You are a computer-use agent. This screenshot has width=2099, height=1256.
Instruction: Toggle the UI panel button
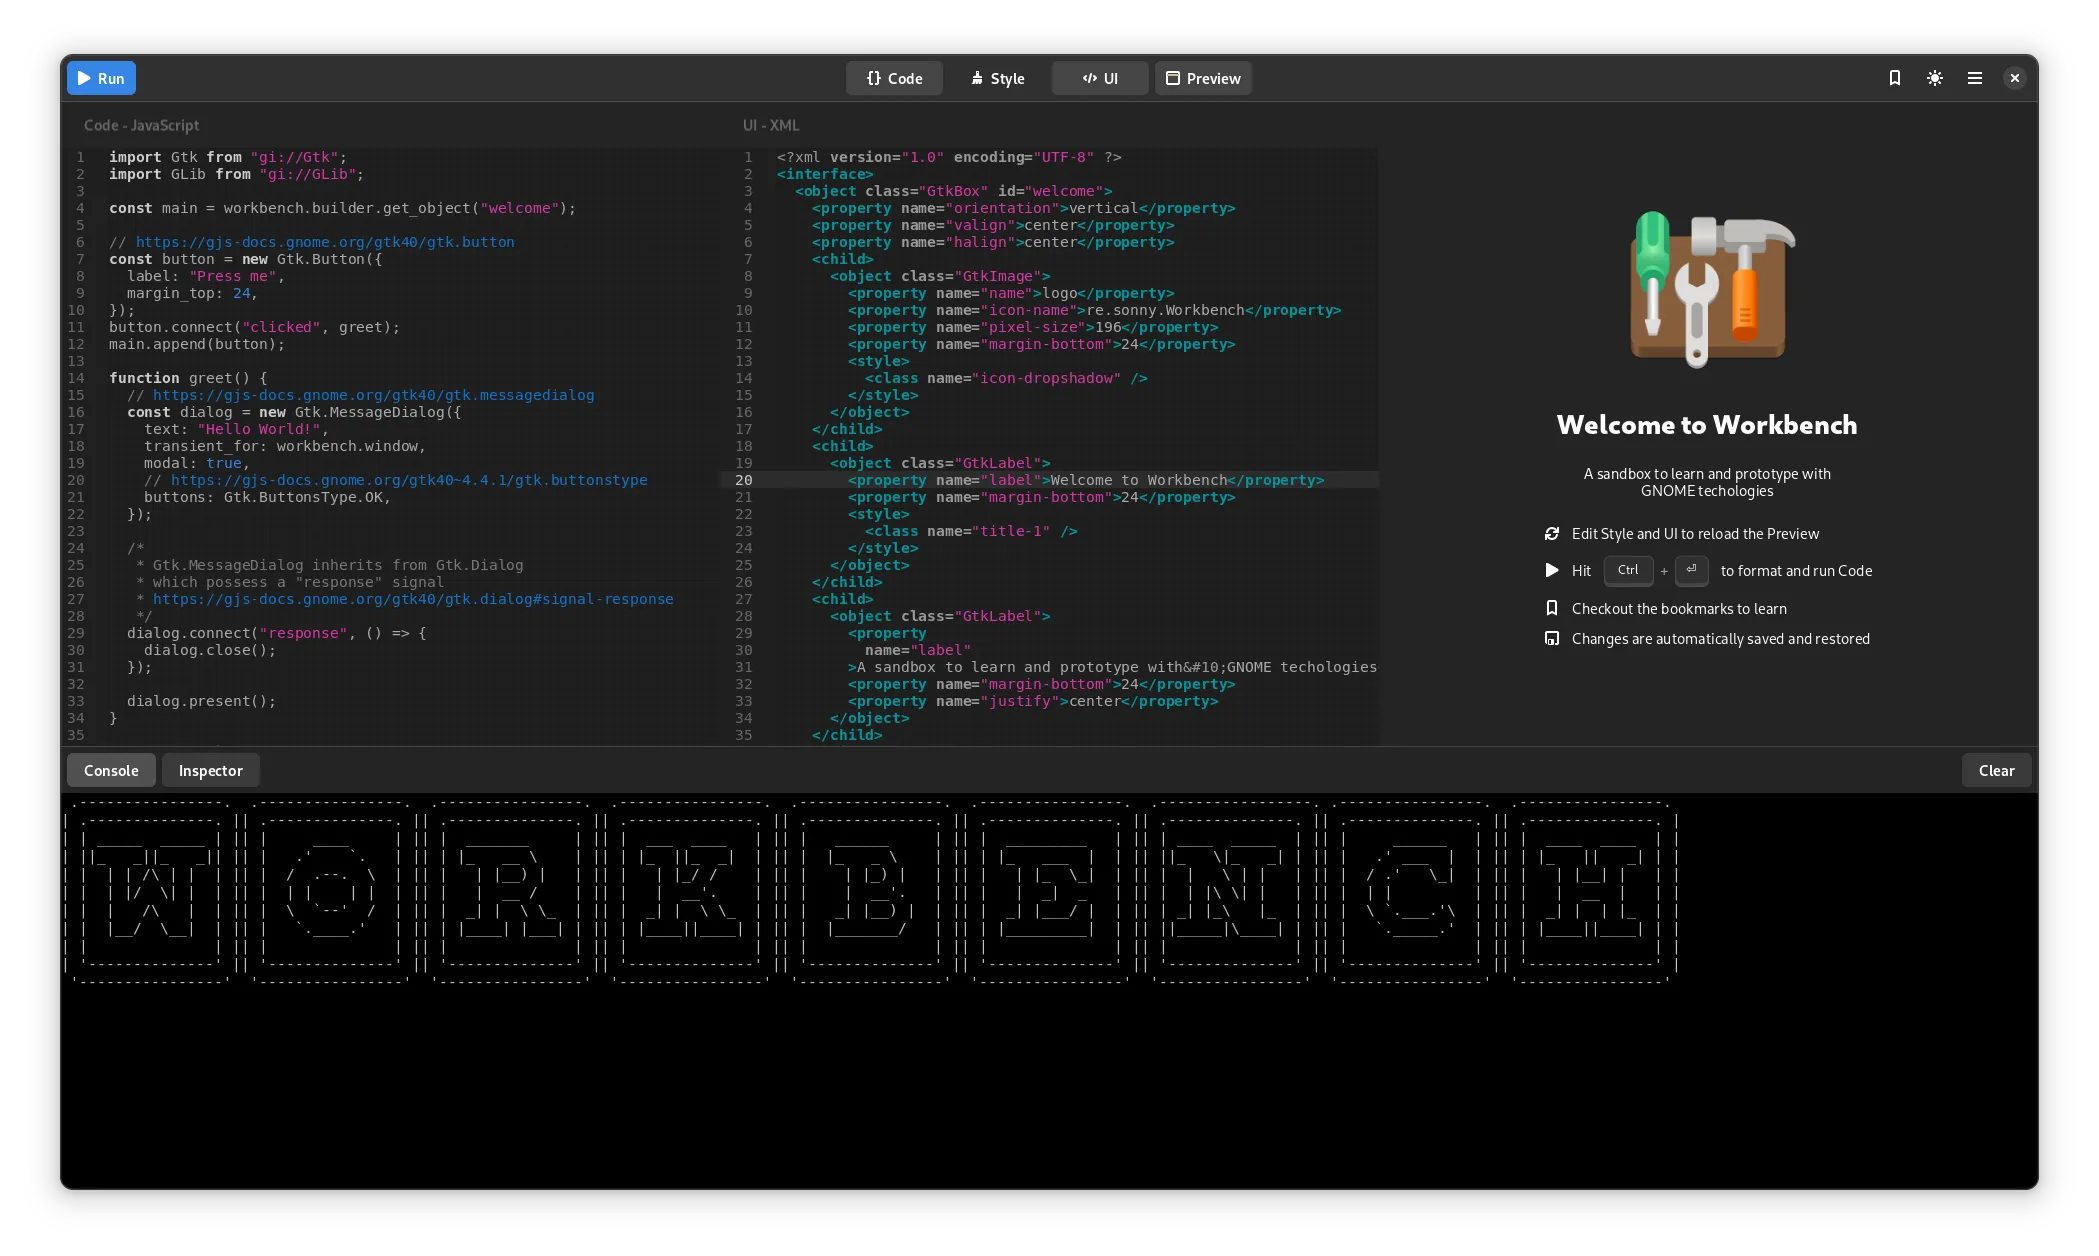1099,78
